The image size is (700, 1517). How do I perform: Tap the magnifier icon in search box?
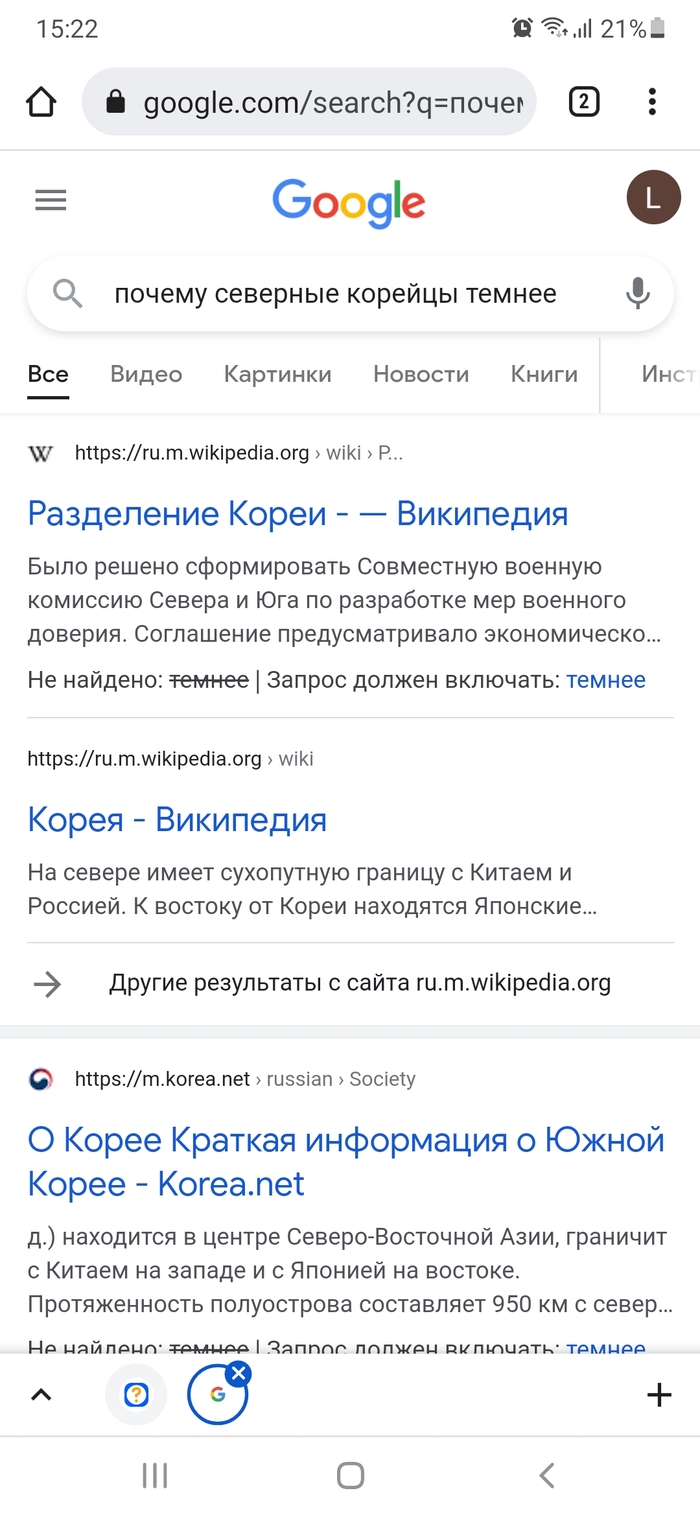tap(67, 294)
